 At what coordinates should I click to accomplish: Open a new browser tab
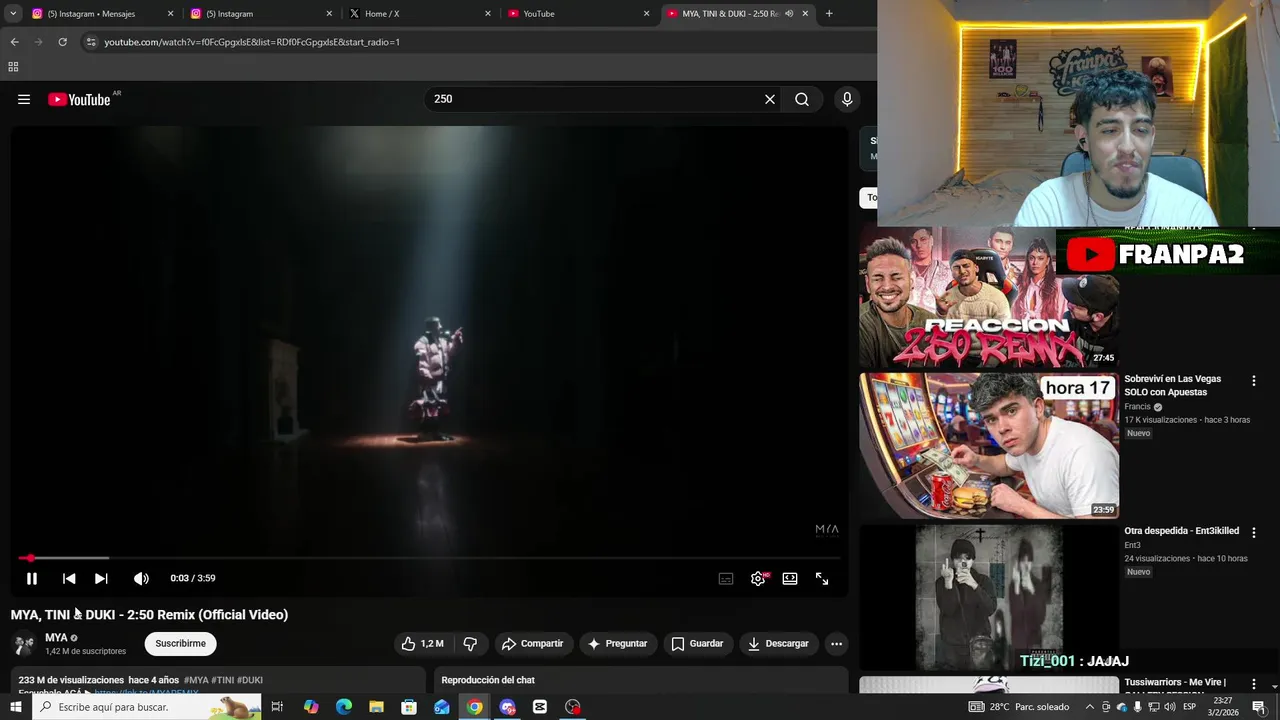829,14
